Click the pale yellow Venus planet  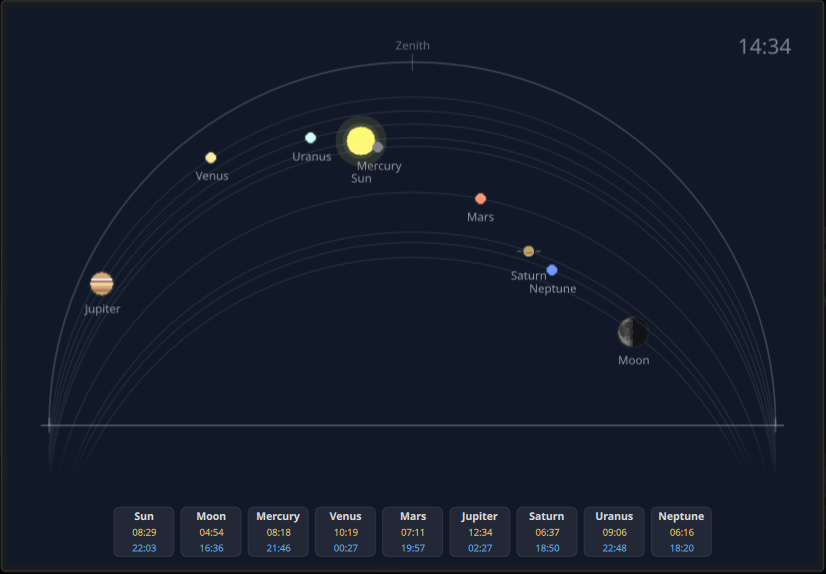[211, 157]
